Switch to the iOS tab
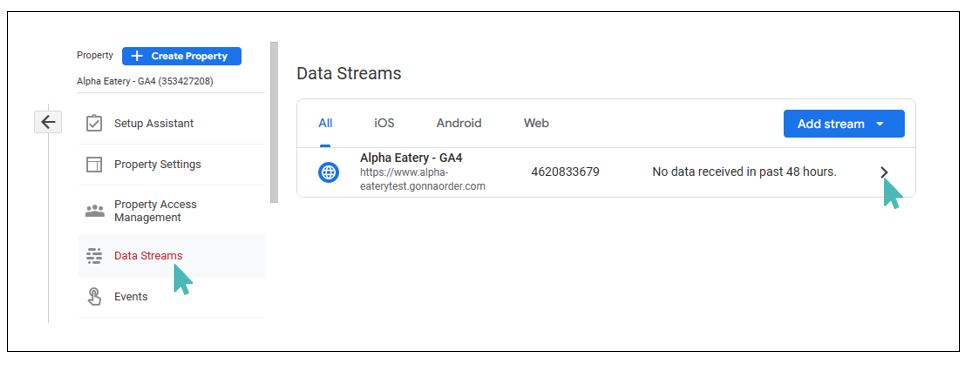 point(384,123)
